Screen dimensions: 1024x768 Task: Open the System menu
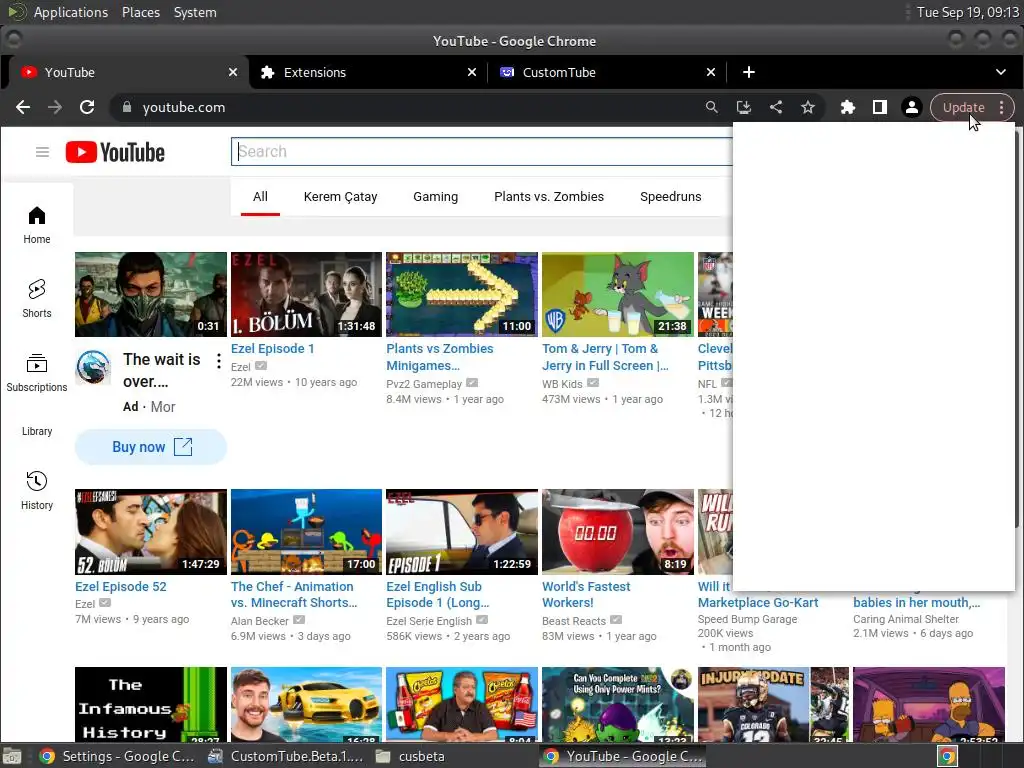point(195,12)
